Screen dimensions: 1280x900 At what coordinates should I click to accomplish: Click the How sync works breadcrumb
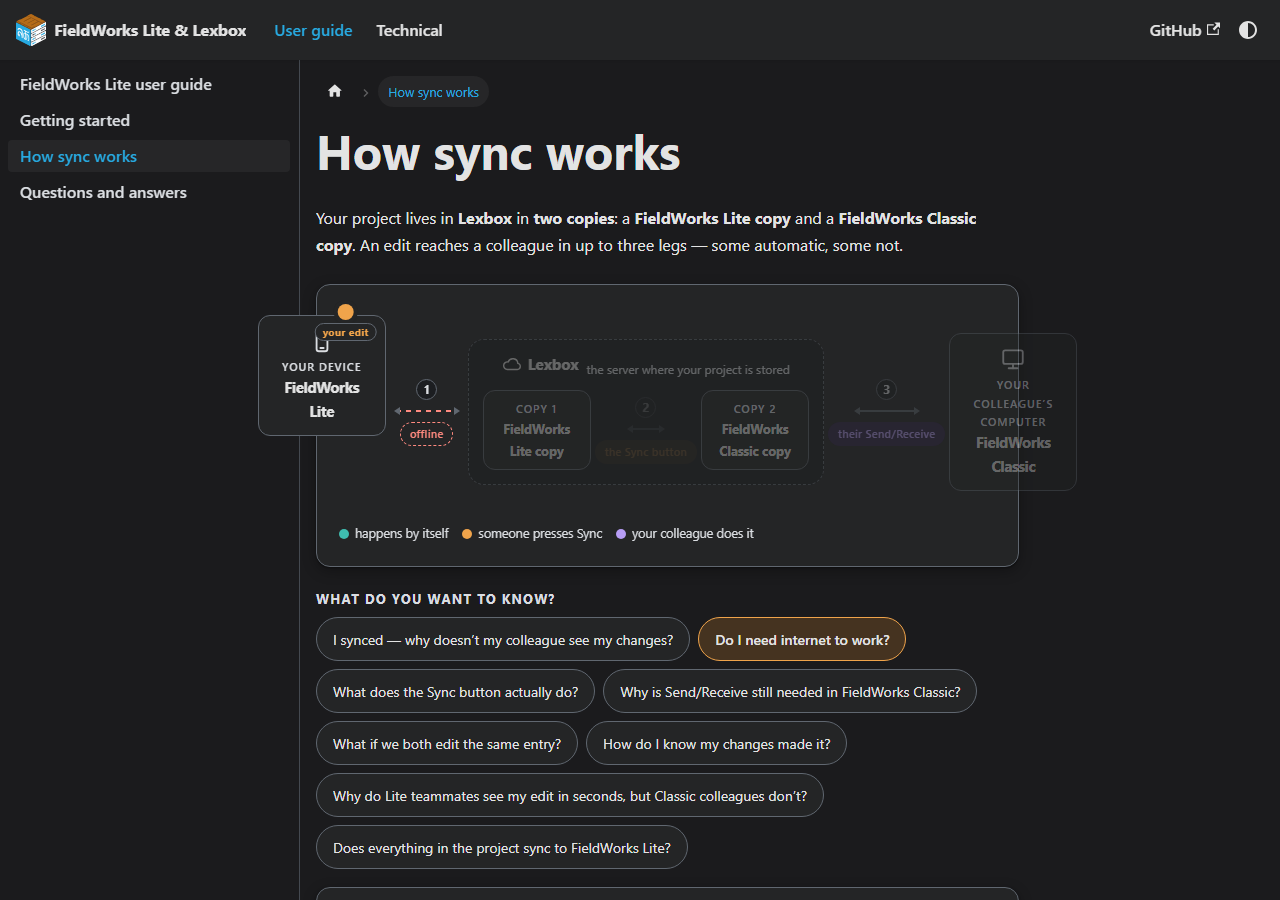[433, 92]
